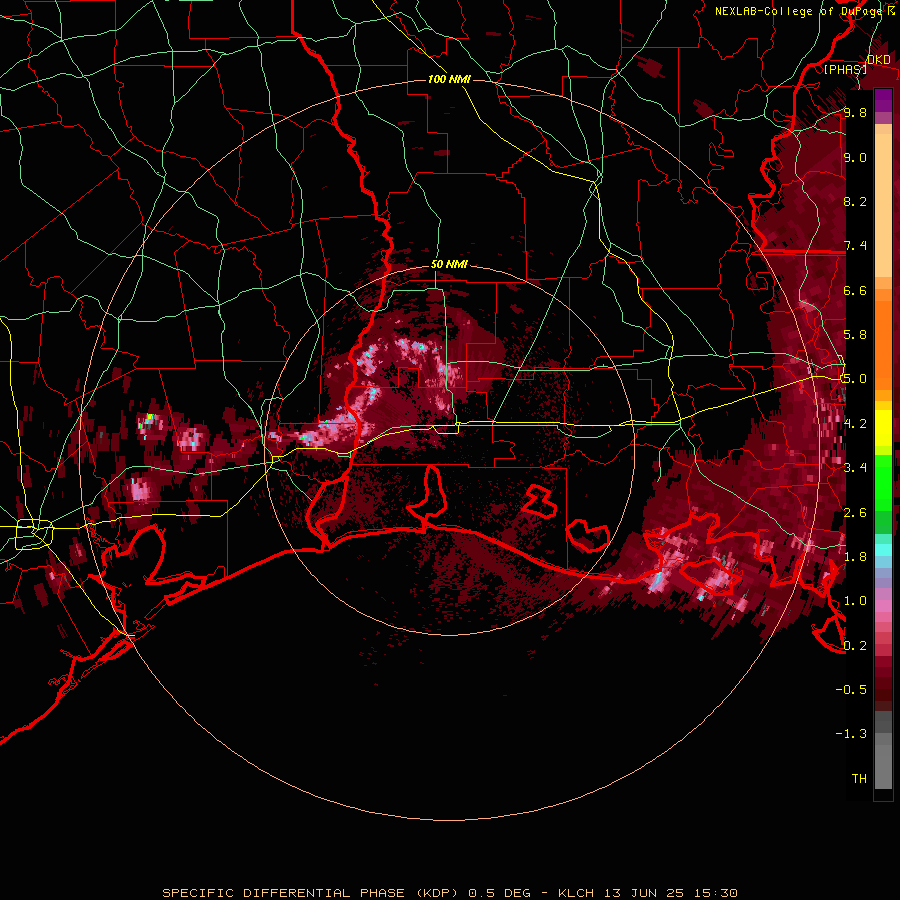Viewport: 900px width, 900px height.
Task: Click the [PHAS] units label
Action: pos(845,69)
